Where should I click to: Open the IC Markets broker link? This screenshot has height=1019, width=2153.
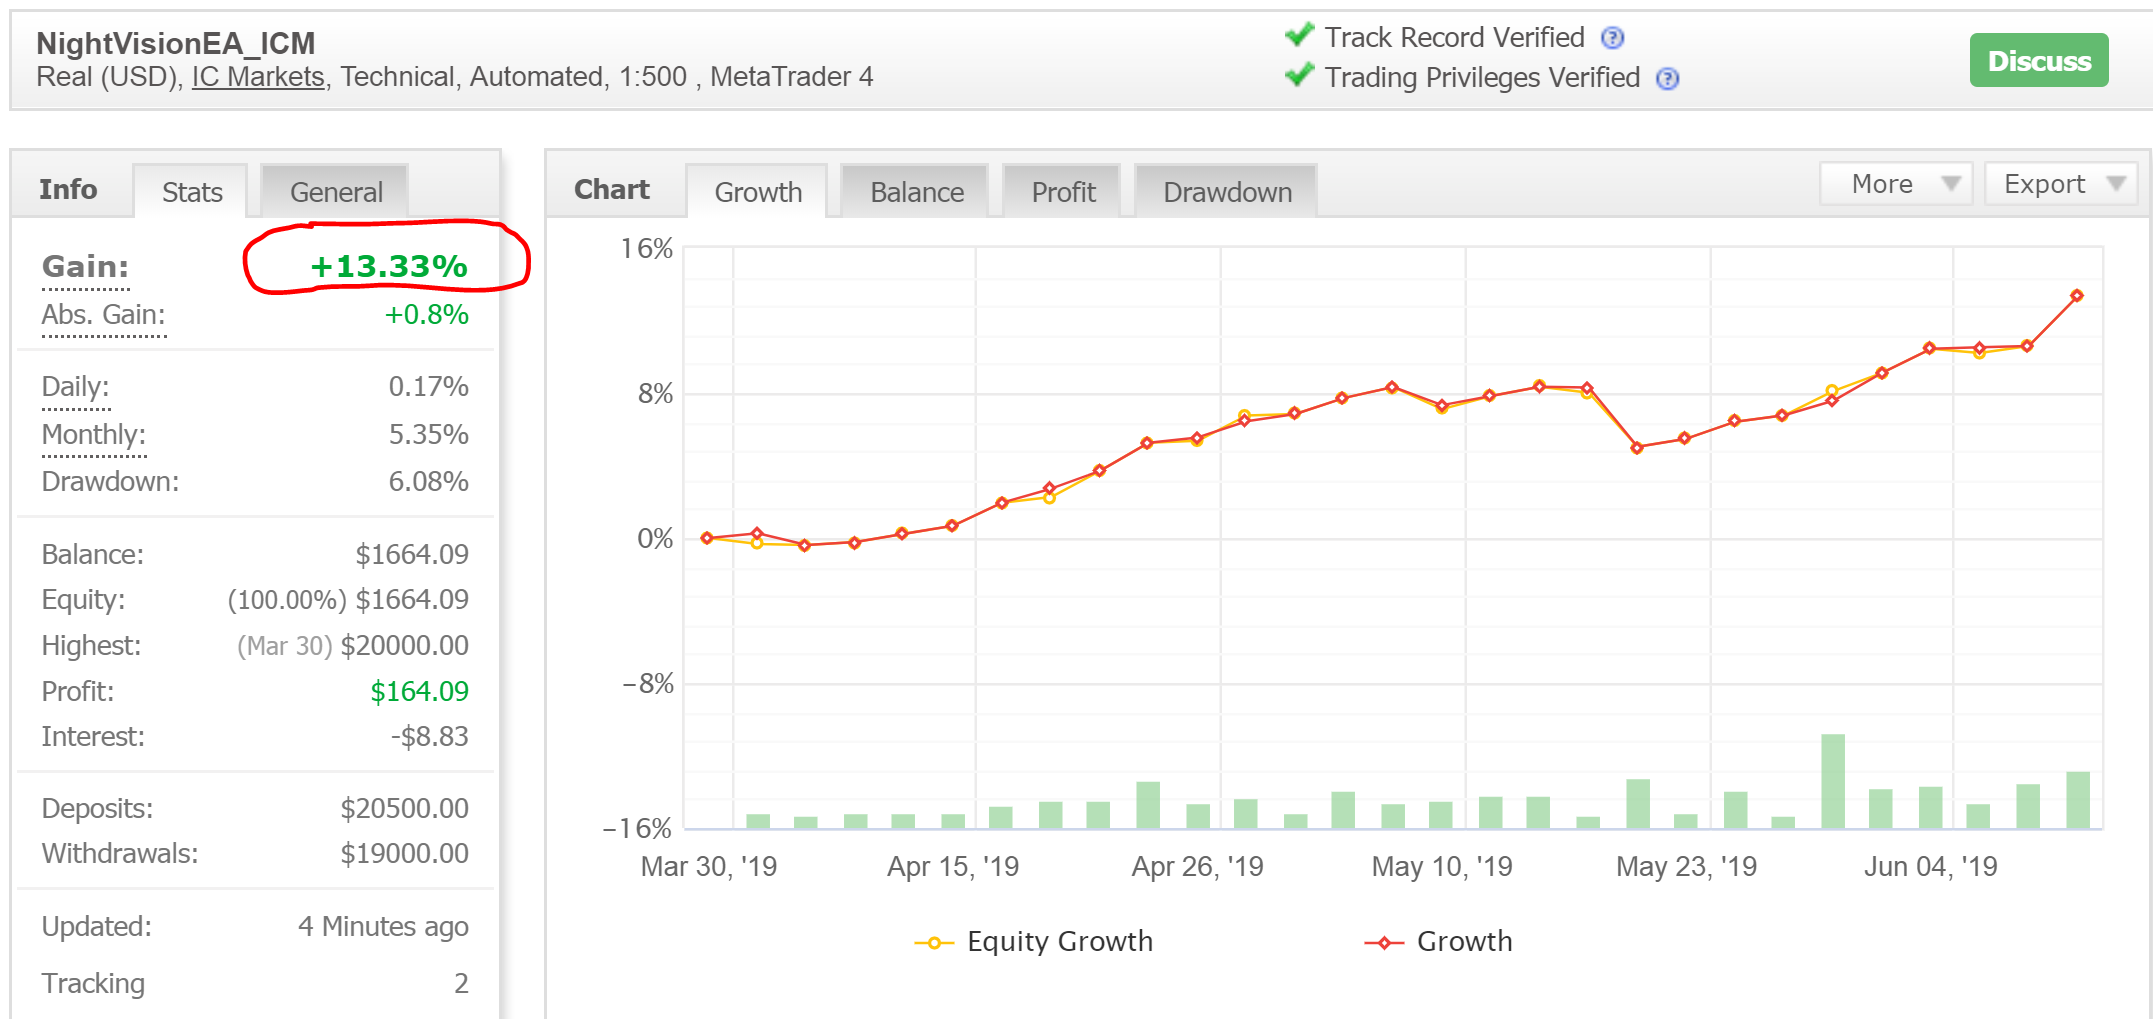[258, 77]
